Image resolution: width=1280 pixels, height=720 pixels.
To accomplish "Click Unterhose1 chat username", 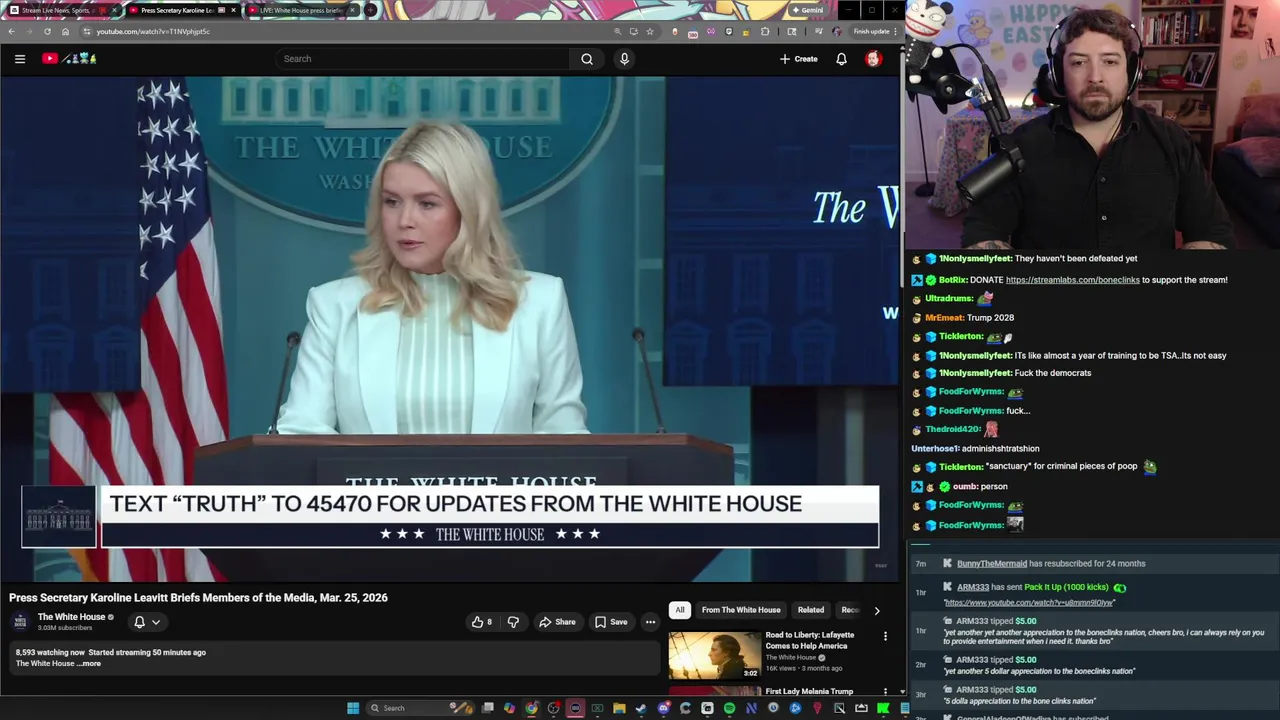I will pos(935,449).
